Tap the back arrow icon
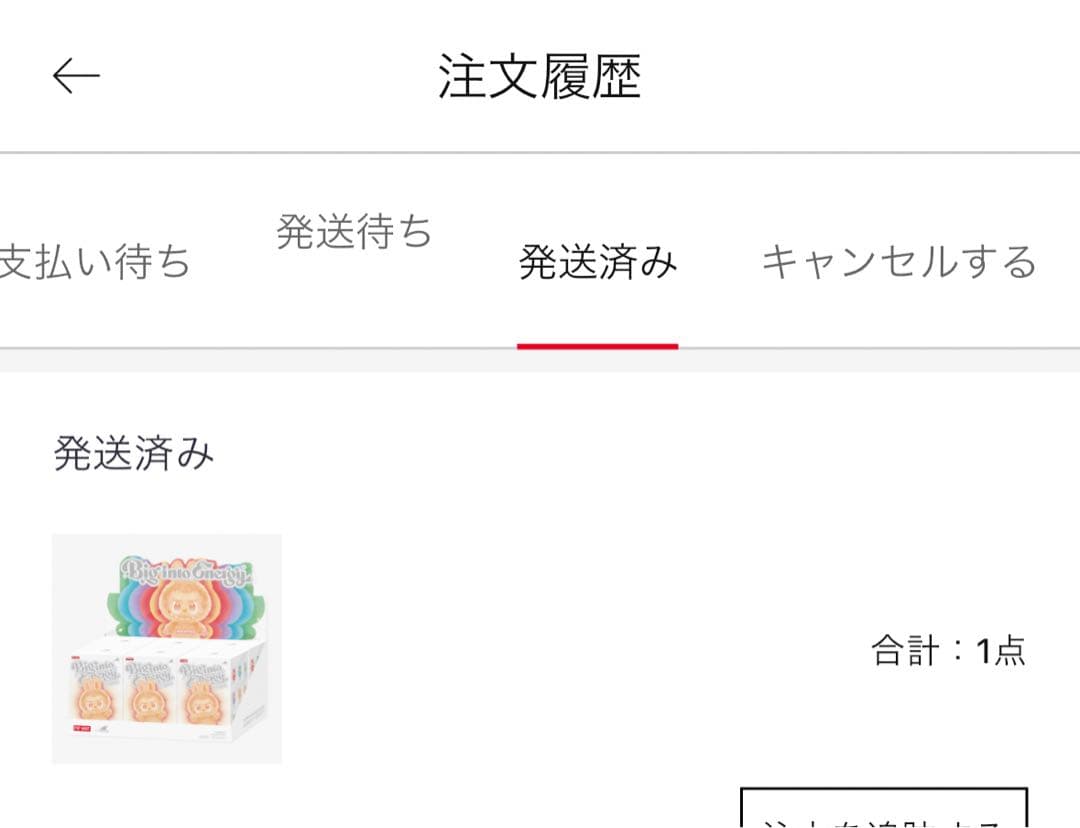The height and width of the screenshot is (828, 1080). [76, 75]
